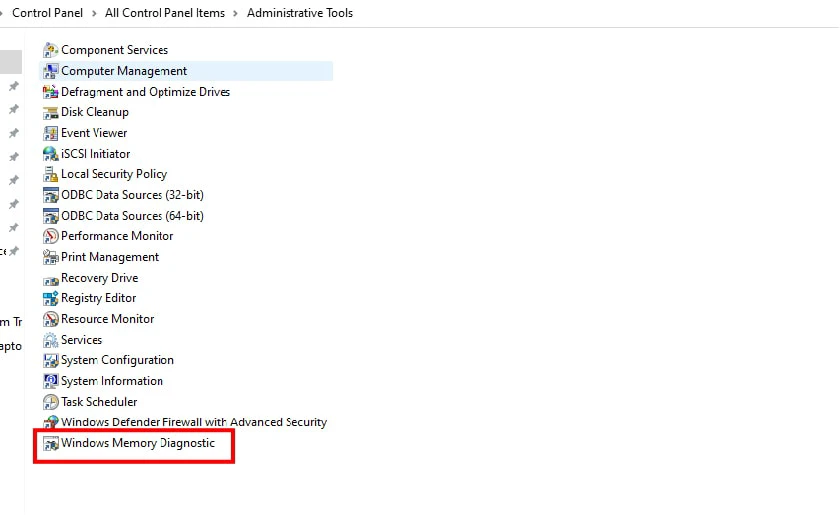This screenshot has width=840, height=515.
Task: Select the Print Management label
Action: coord(110,257)
